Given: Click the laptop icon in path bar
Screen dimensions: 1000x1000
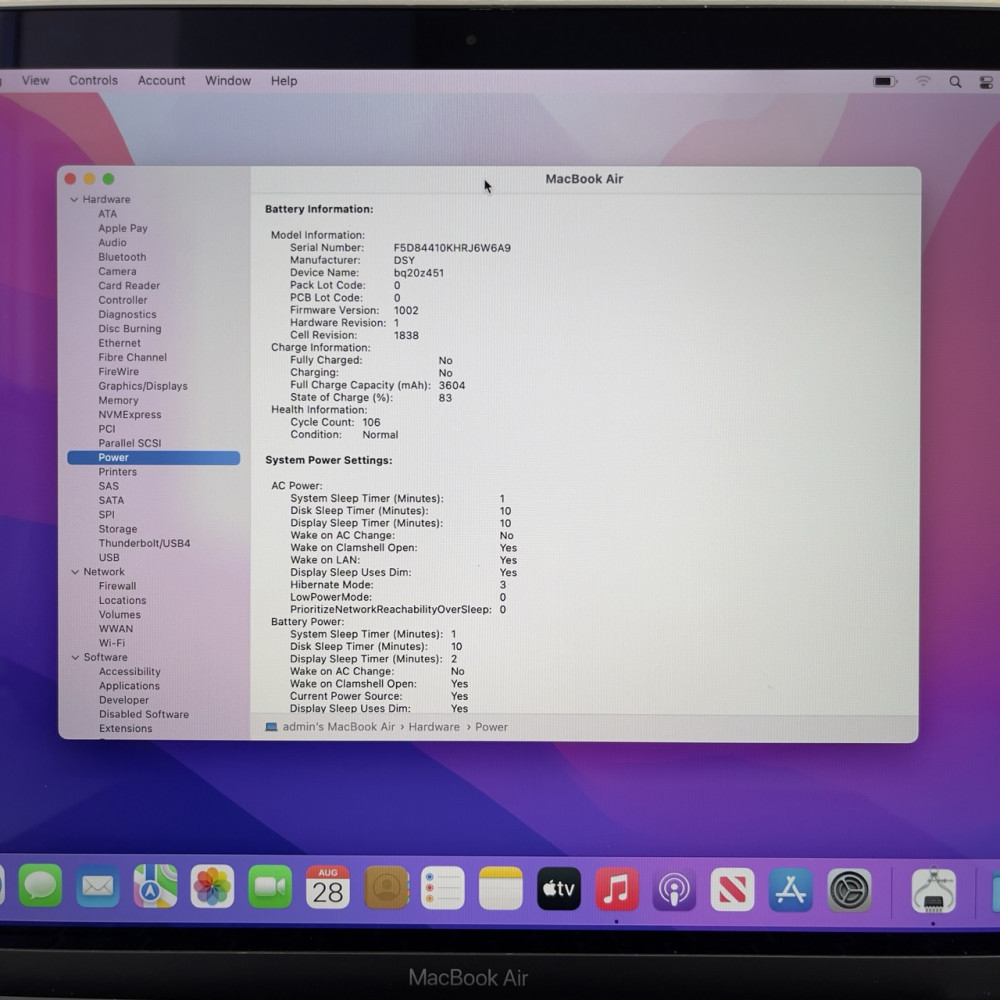Looking at the screenshot, I should 271,727.
